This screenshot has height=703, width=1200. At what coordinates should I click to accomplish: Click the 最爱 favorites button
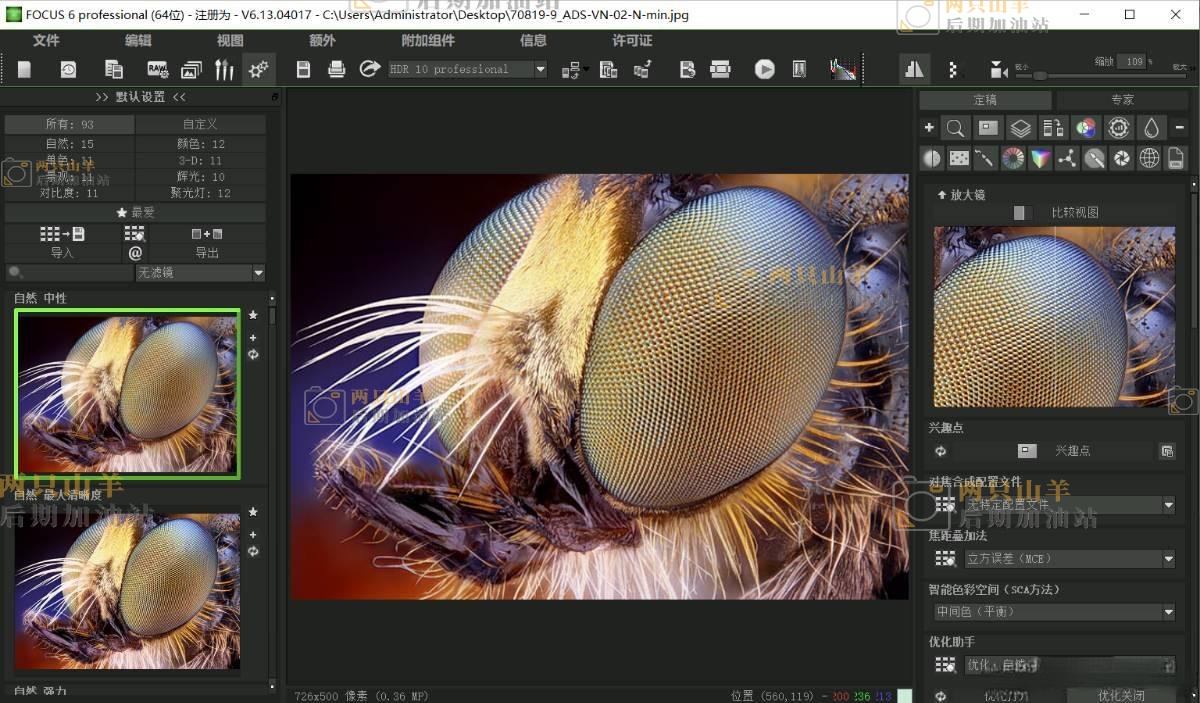(x=135, y=213)
